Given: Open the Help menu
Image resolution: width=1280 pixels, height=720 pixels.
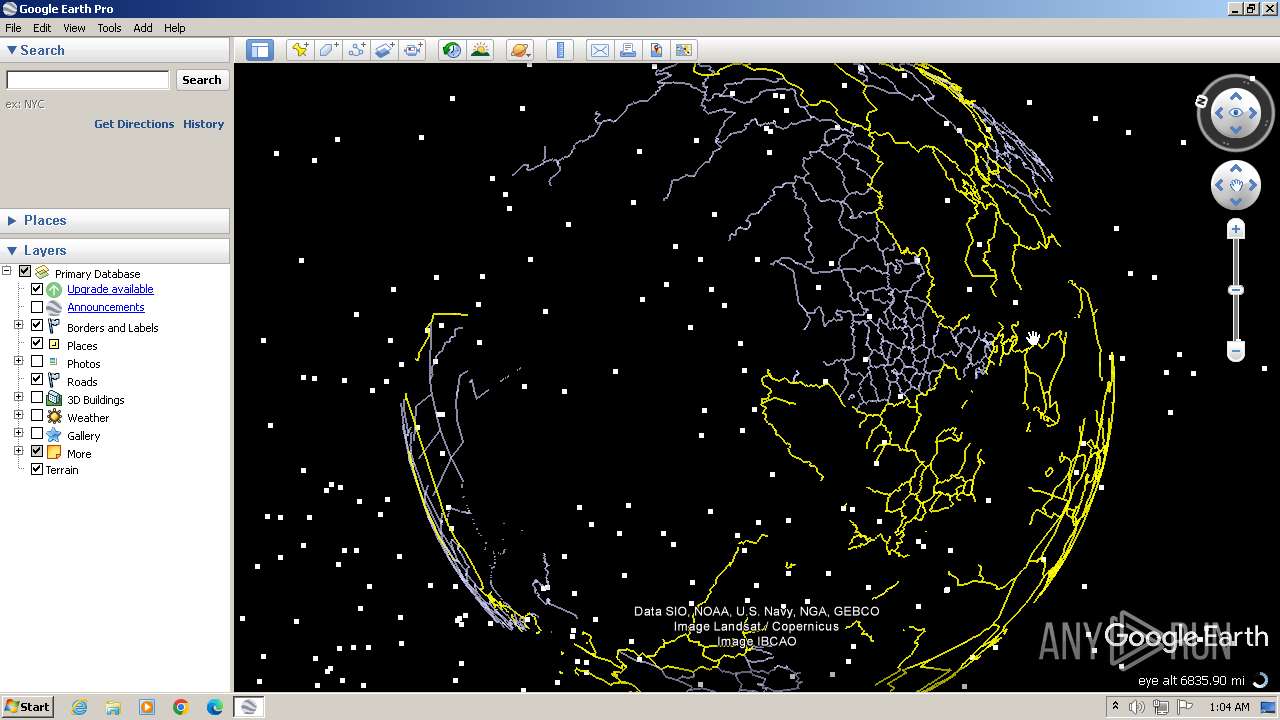Looking at the screenshot, I should tap(175, 28).
